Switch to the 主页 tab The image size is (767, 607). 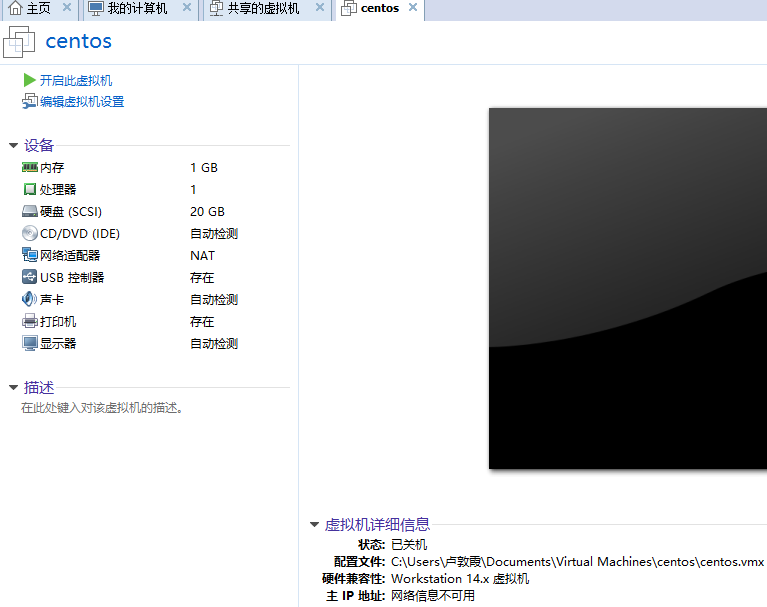[x=40, y=9]
